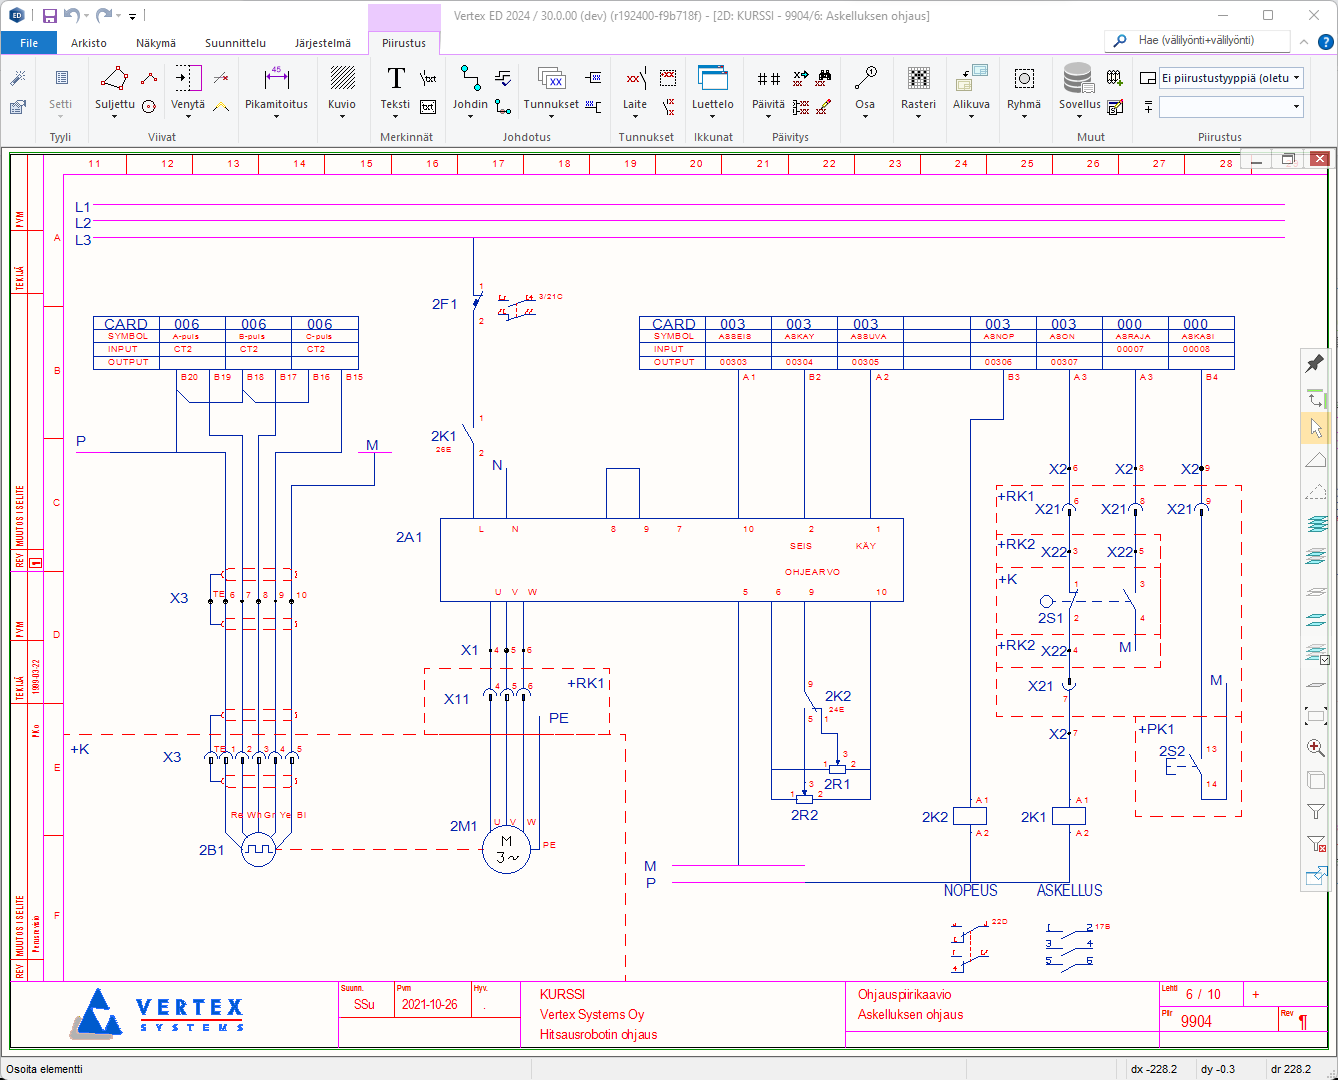
Task: Click the Save icon in title bar
Action: (x=50, y=16)
